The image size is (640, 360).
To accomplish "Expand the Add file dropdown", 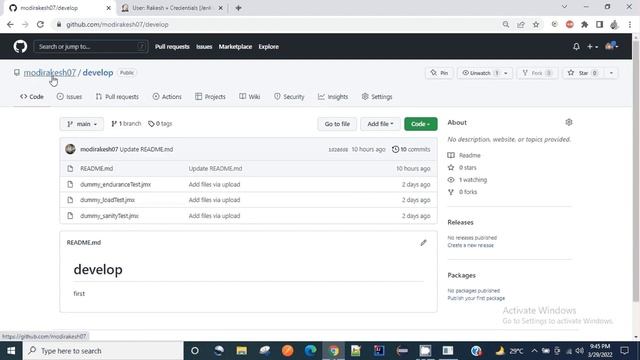I will [x=380, y=124].
